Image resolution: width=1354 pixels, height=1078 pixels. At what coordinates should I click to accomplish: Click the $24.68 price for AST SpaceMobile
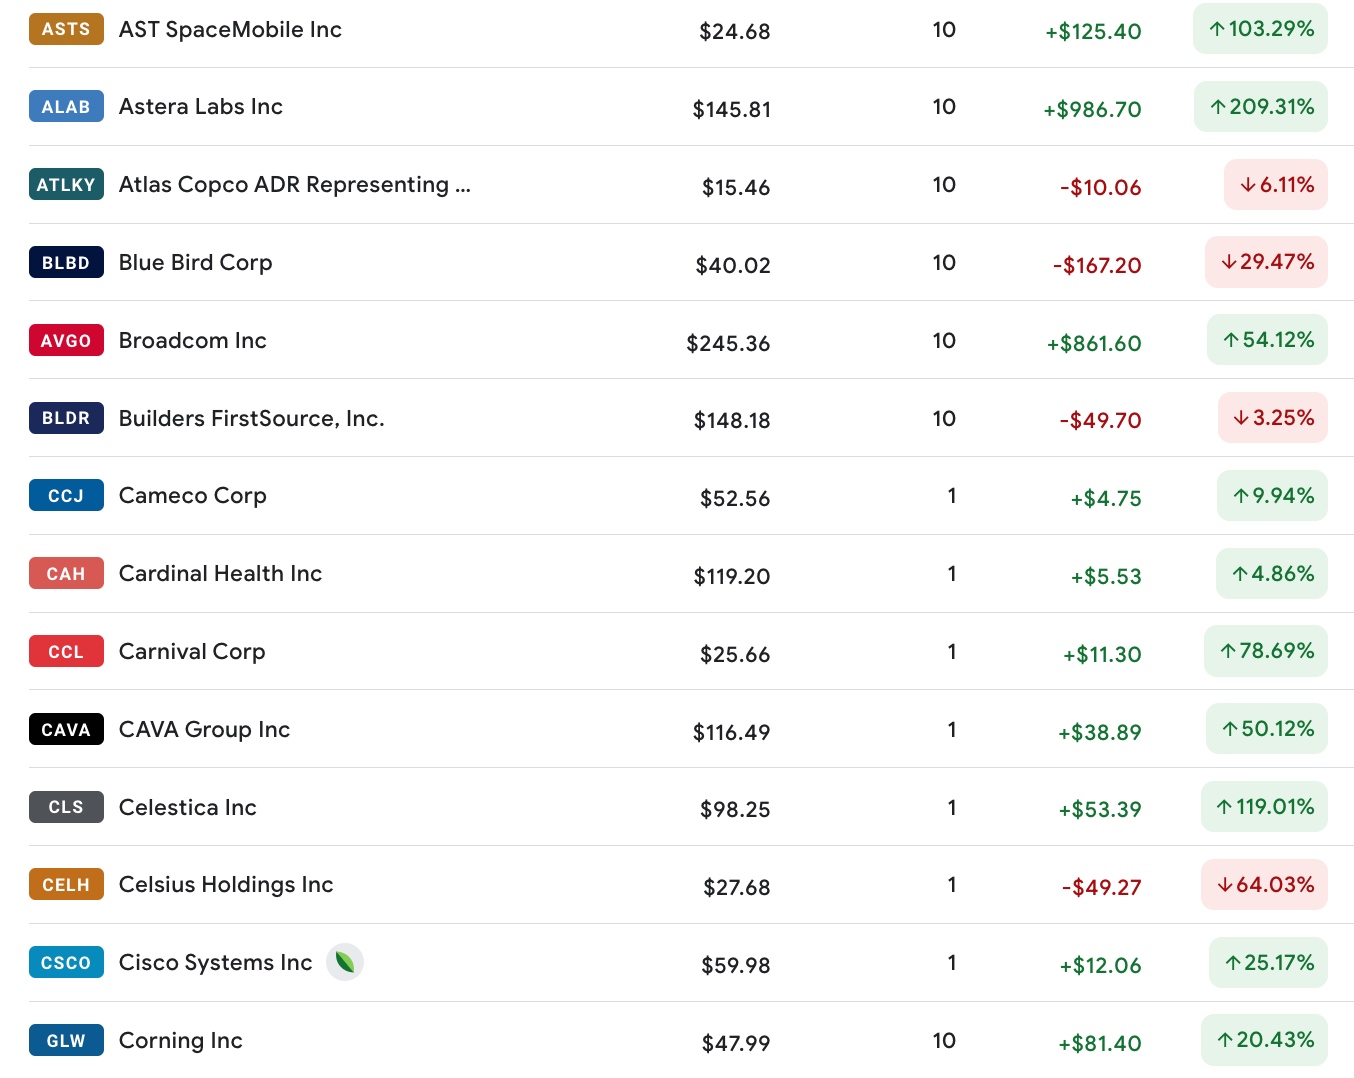coord(735,31)
